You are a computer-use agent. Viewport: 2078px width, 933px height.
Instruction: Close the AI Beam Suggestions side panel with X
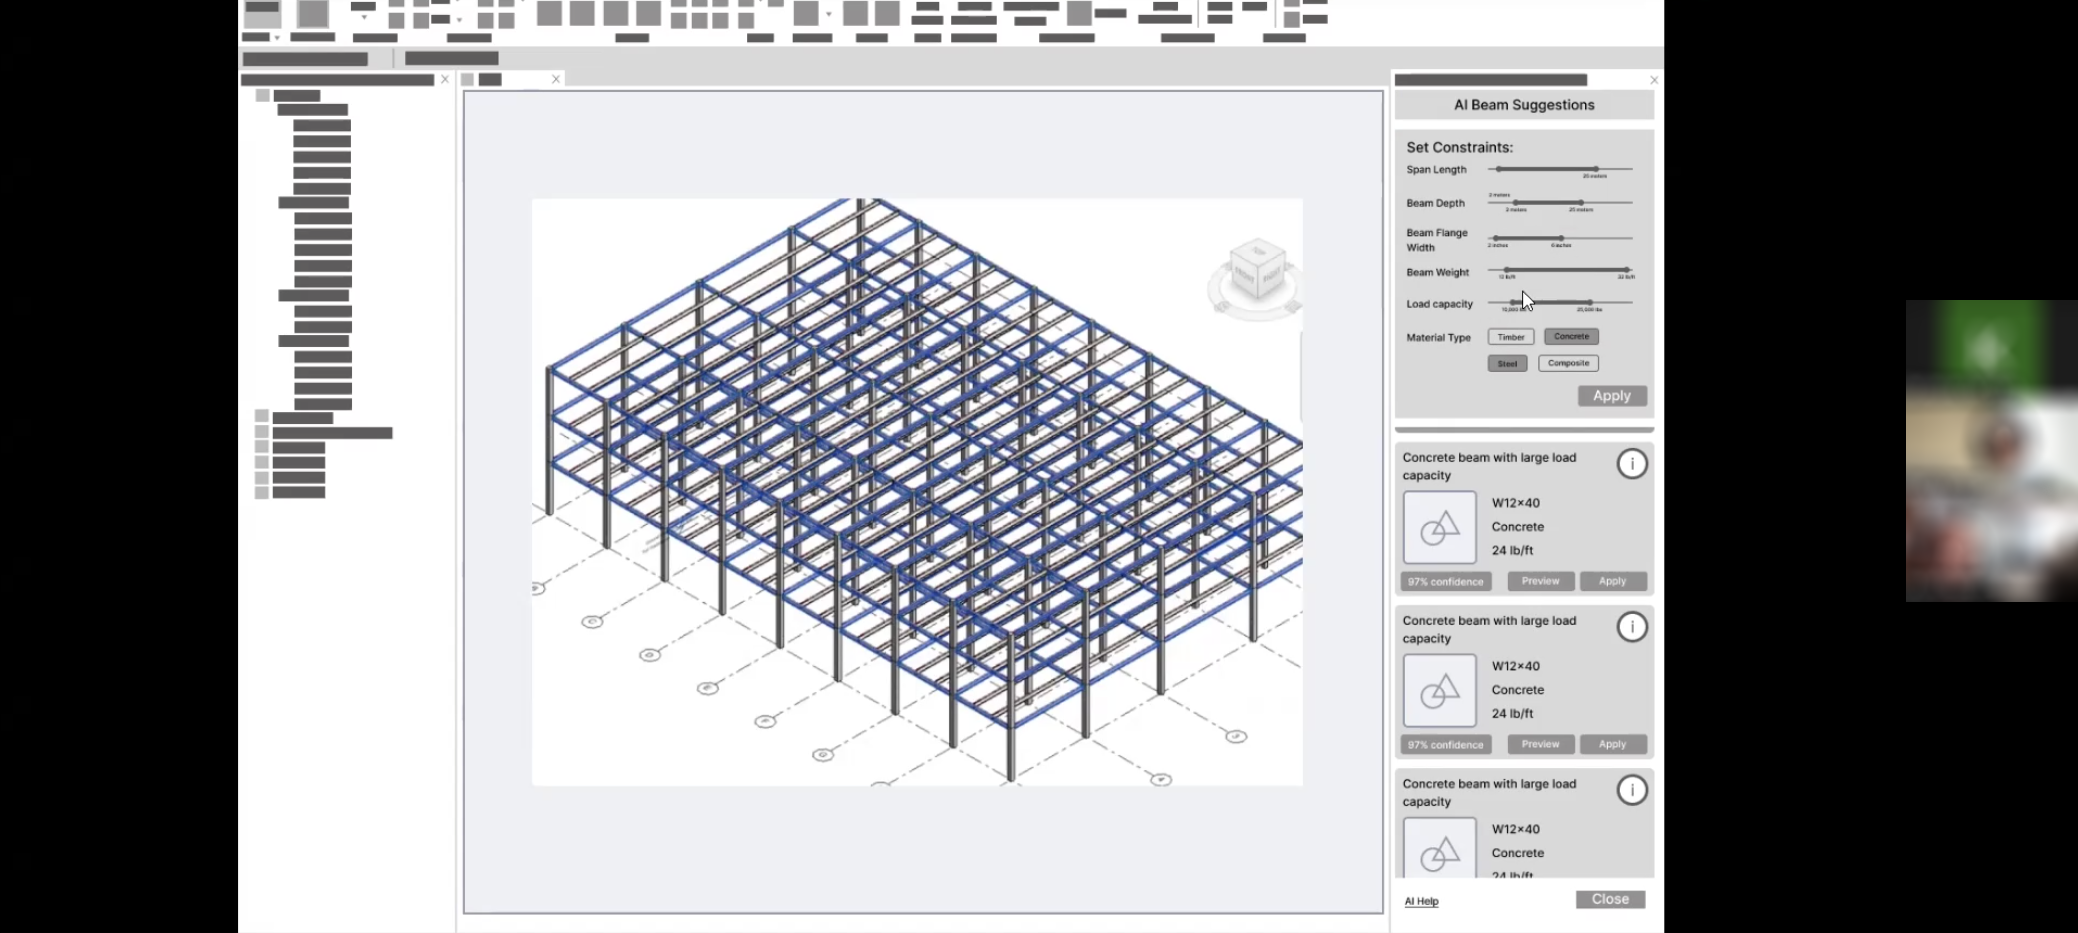click(x=1654, y=80)
